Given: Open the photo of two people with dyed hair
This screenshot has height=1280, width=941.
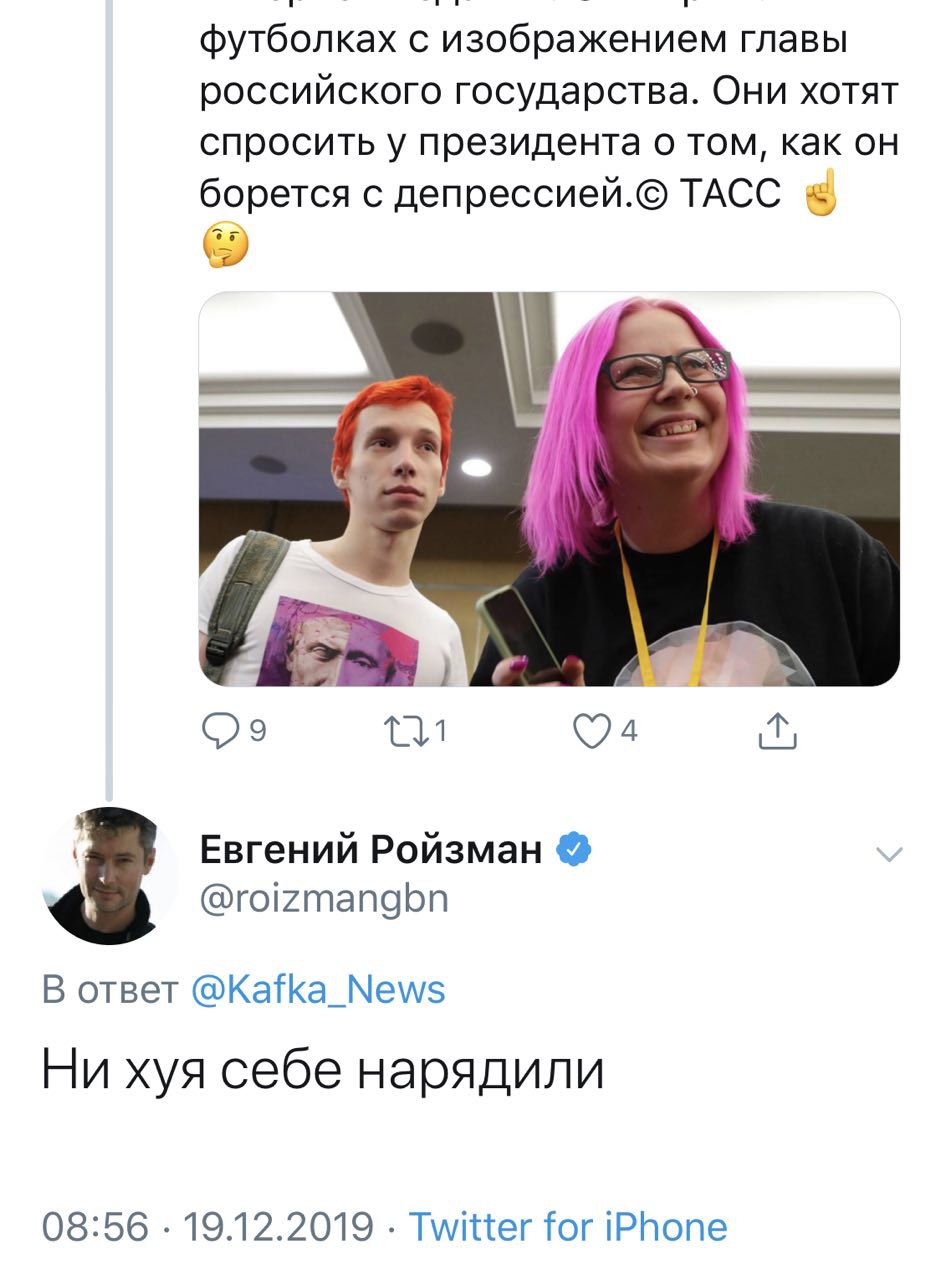Looking at the screenshot, I should pos(549,489).
